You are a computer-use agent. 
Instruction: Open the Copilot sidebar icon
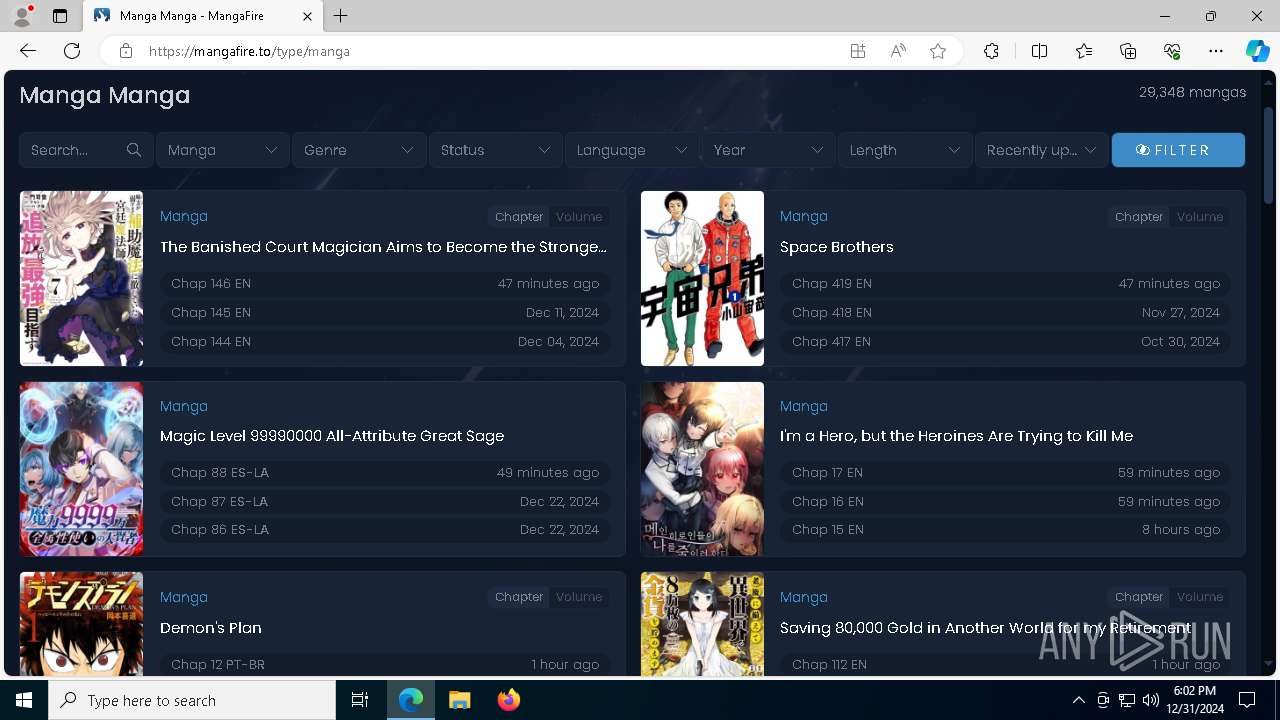pyautogui.click(x=1257, y=51)
